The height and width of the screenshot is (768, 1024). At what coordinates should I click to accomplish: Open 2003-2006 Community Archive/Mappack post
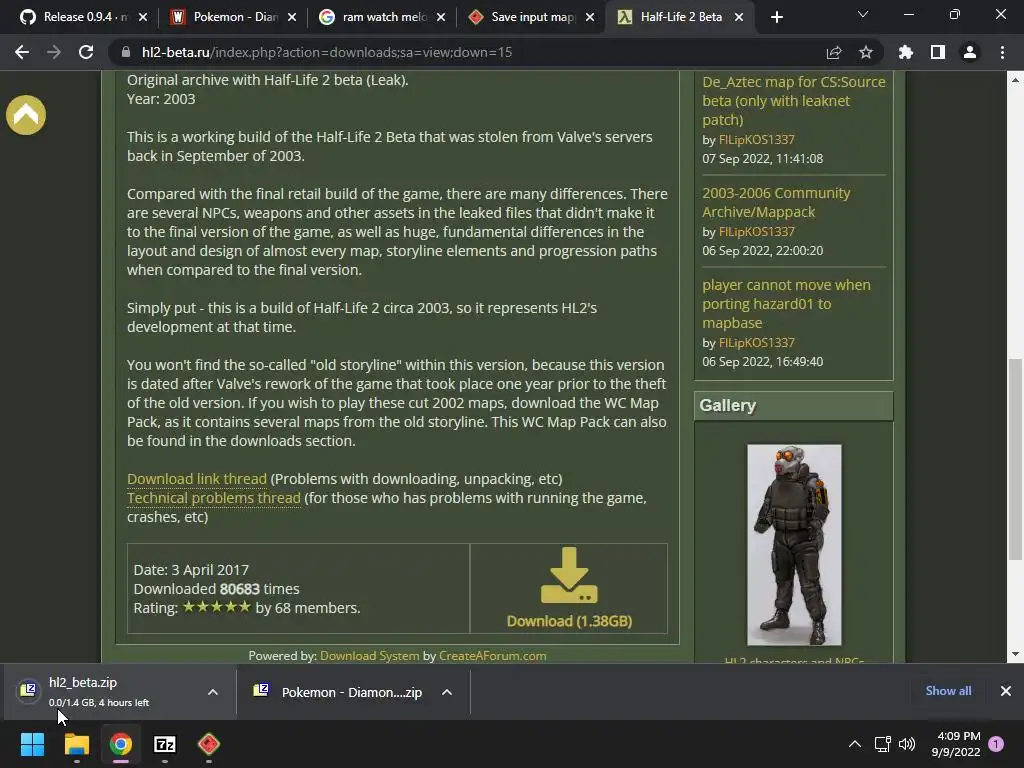click(x=776, y=202)
